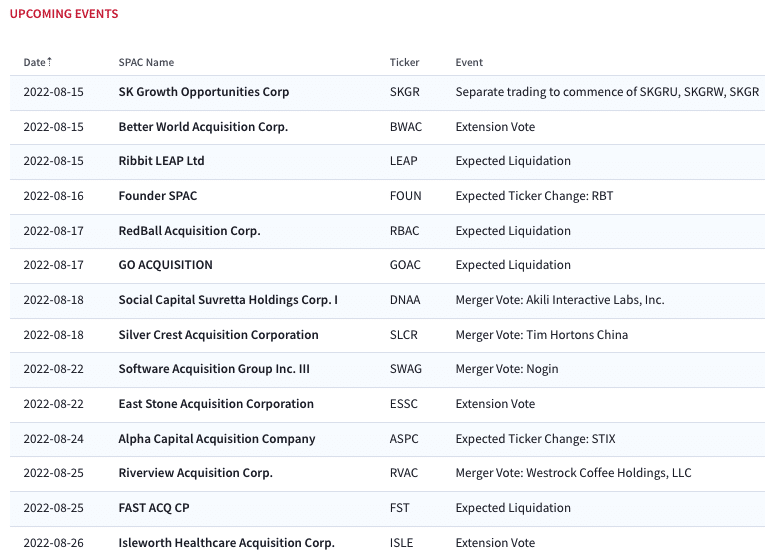Open Better World Acquisition Corp. link

pyautogui.click(x=203, y=127)
